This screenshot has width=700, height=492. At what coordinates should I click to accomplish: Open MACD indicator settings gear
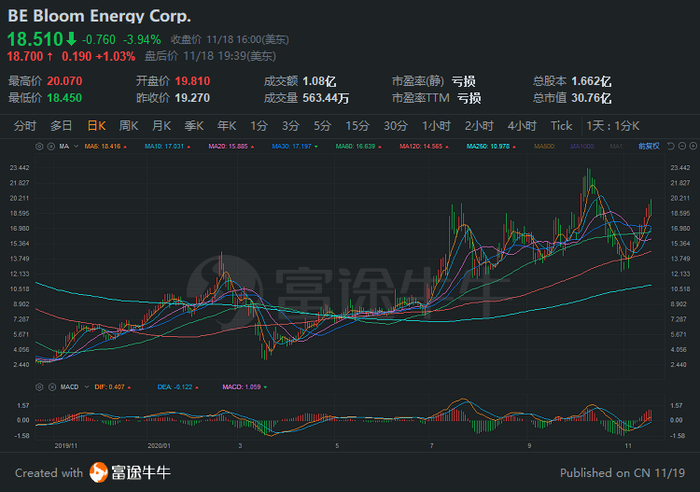pos(39,387)
